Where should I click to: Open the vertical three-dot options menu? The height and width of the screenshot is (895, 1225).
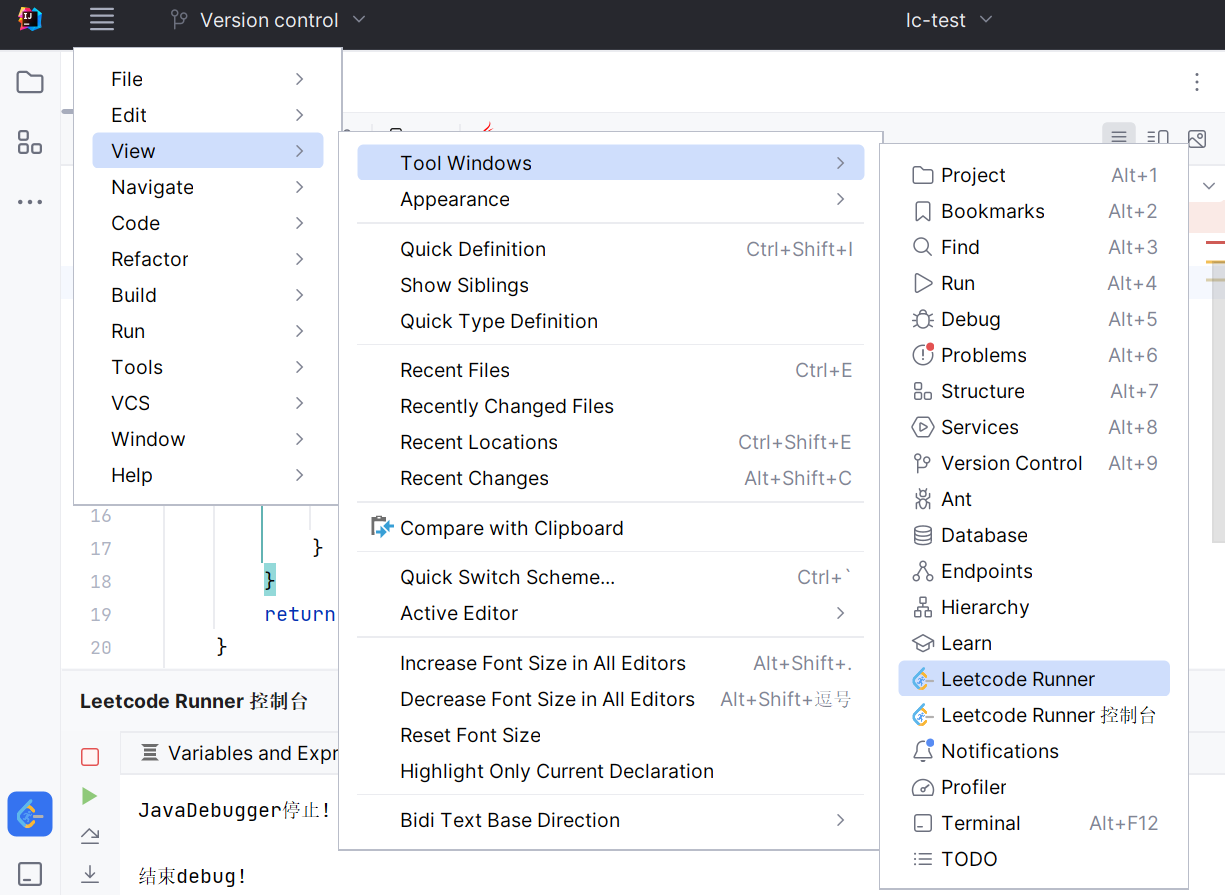pyautogui.click(x=1196, y=82)
